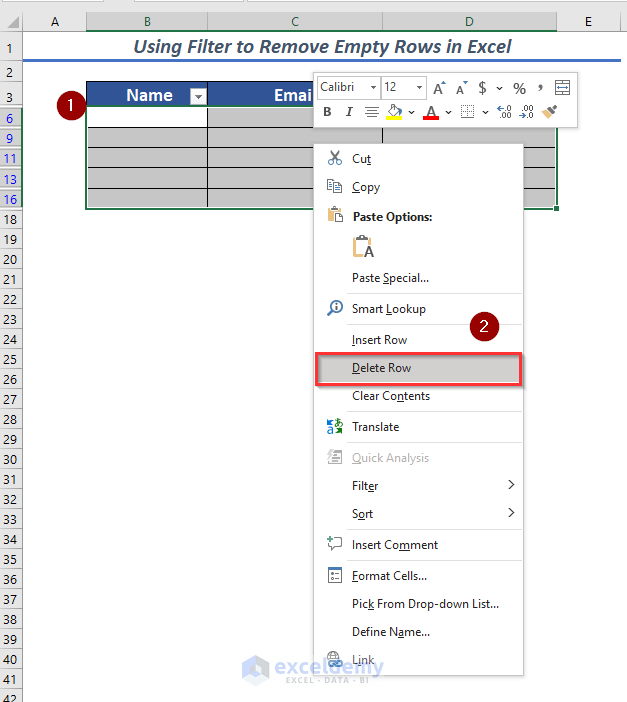Screen dimensions: 627x702
Task: Open Format Cells dialog
Action: (418, 576)
